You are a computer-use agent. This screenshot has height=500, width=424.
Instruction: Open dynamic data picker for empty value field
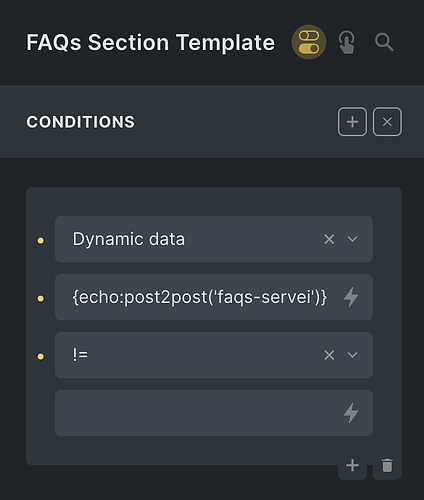[x=351, y=413]
